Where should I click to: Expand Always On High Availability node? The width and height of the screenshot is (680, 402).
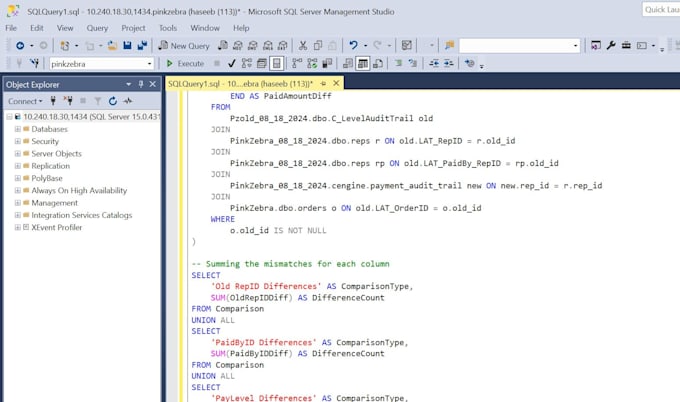coord(17,190)
